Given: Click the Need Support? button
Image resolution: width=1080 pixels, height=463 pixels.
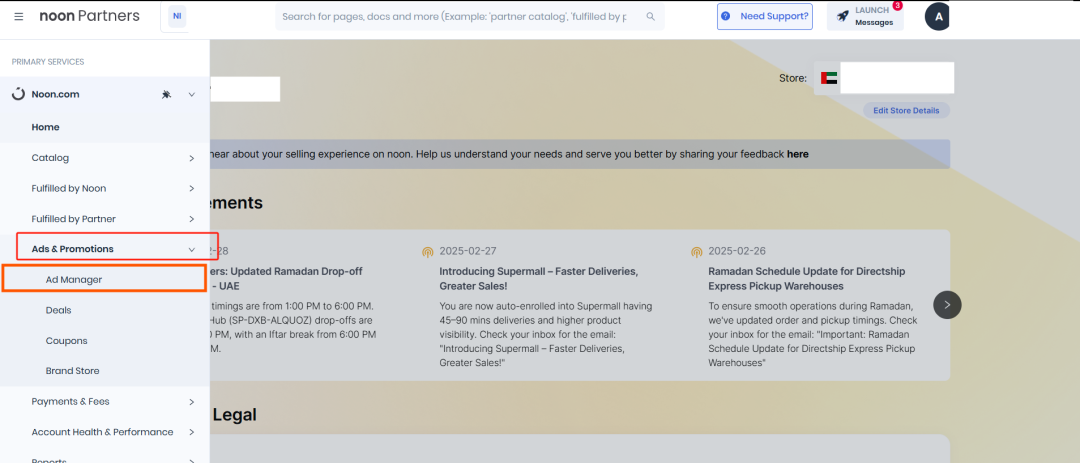Looking at the screenshot, I should 765,16.
